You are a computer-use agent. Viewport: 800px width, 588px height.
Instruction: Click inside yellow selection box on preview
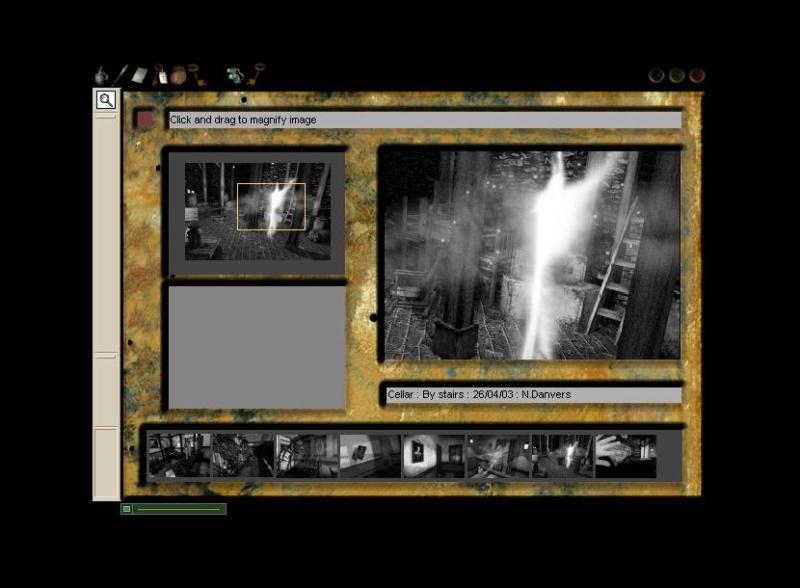pyautogui.click(x=271, y=206)
